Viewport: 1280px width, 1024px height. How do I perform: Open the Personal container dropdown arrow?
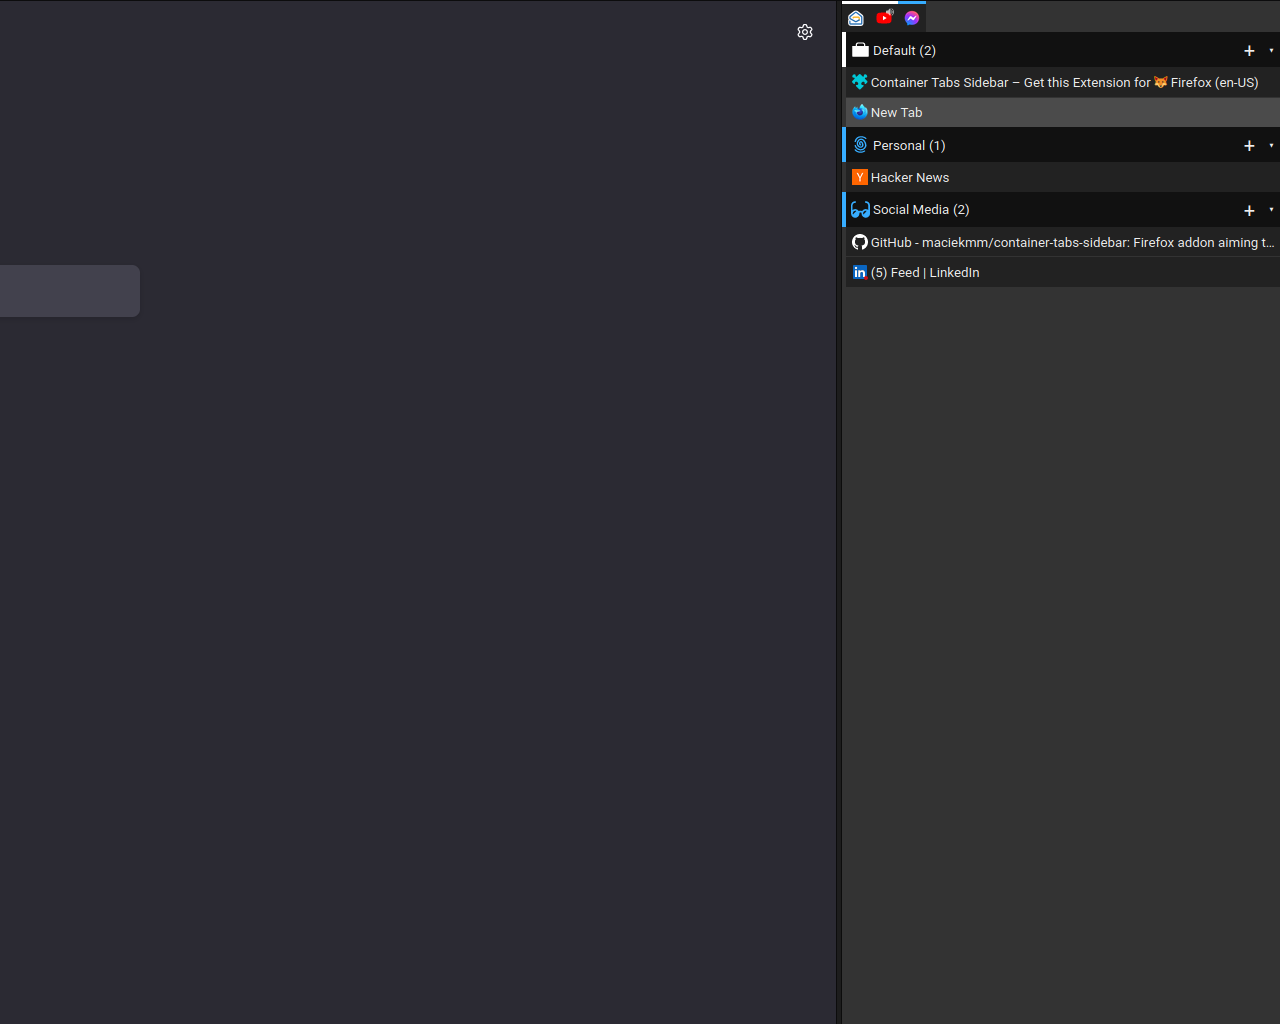pyautogui.click(x=1271, y=145)
